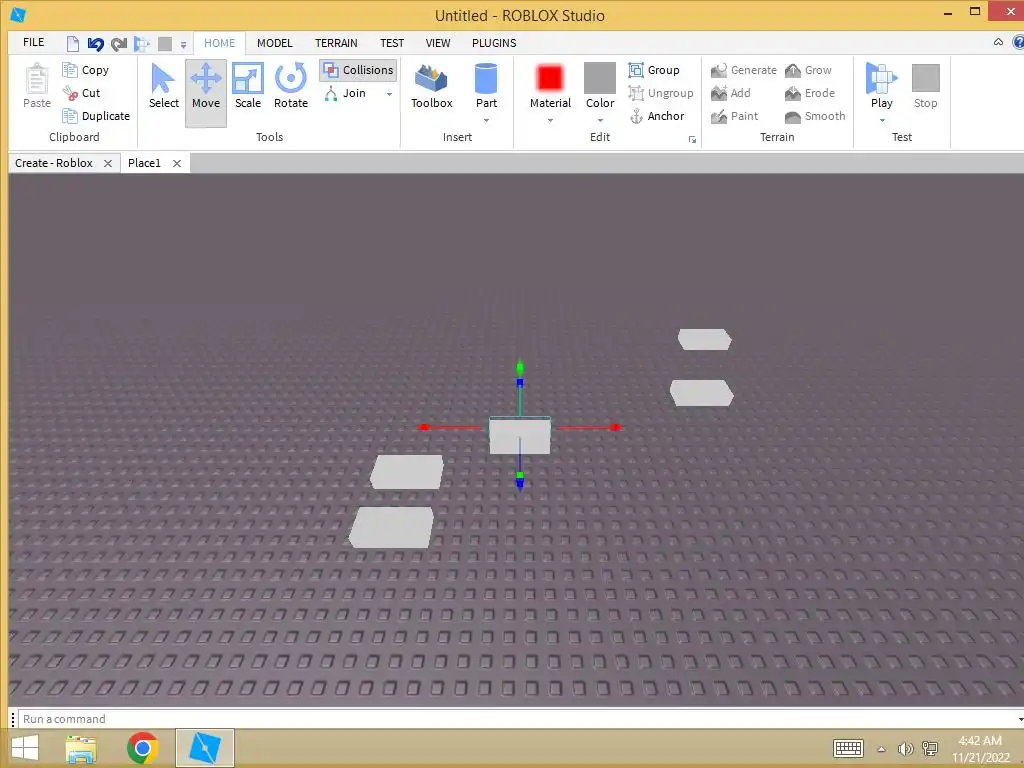Screen dimensions: 1024x768
Task: Open the on-screen keyboard tray icon
Action: [x=848, y=748]
